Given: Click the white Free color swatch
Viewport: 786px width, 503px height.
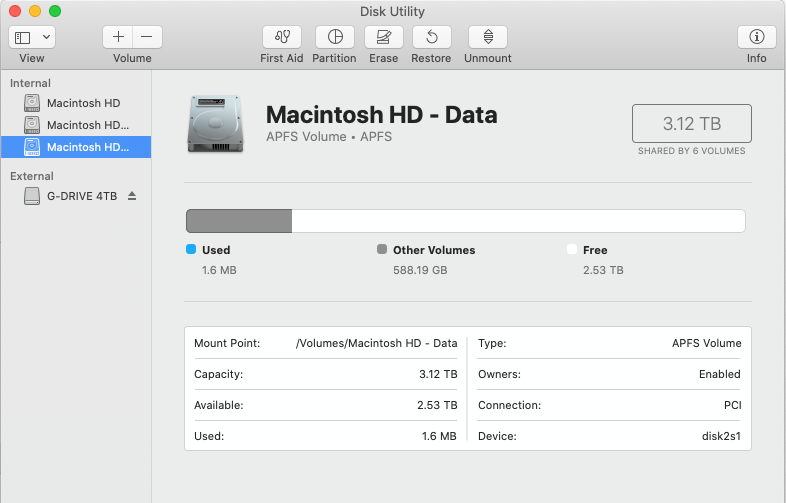Looking at the screenshot, I should 572,249.
